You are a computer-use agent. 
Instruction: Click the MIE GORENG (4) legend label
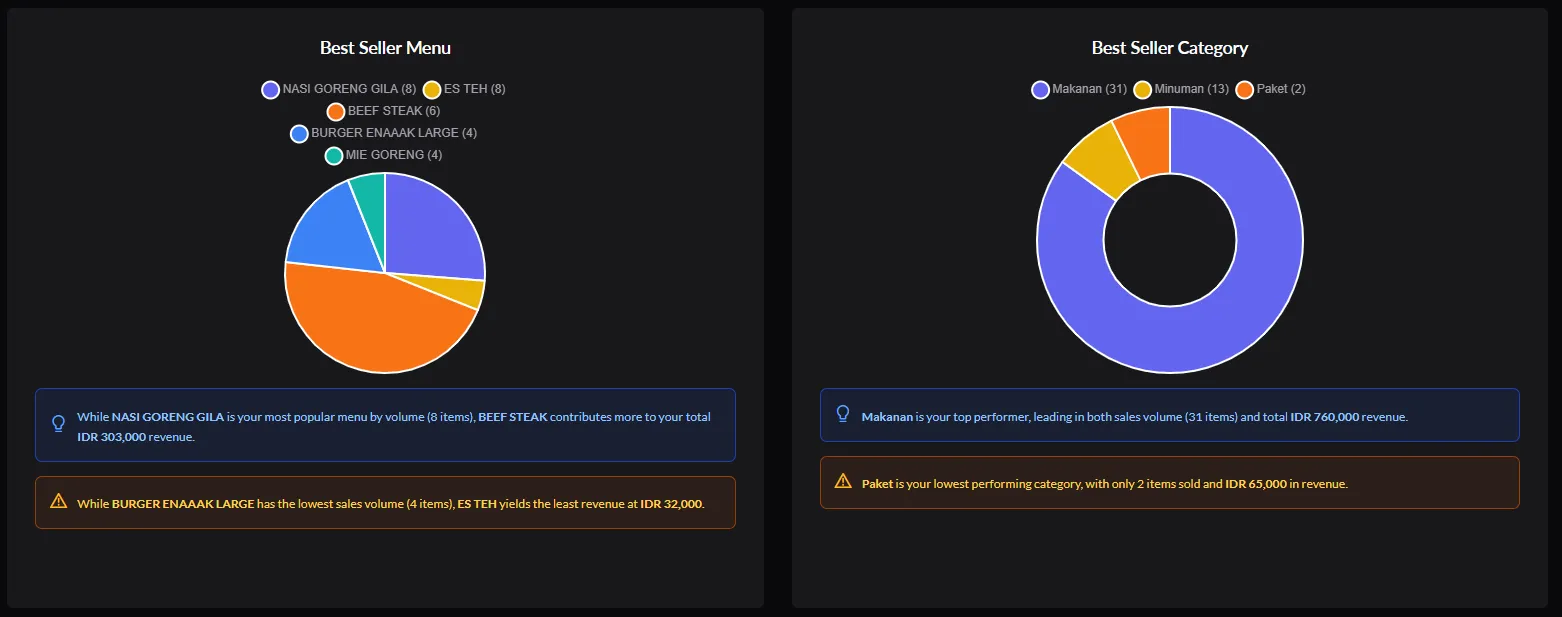pyautogui.click(x=394, y=155)
